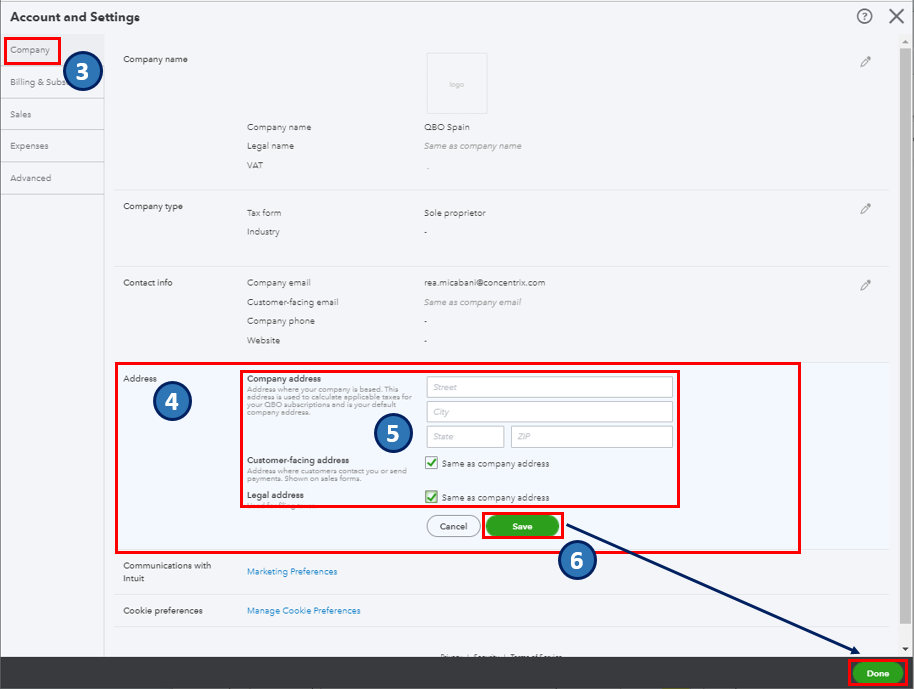This screenshot has height=689, width=914.
Task: Click the scrollbar up arrow
Action: (x=905, y=42)
